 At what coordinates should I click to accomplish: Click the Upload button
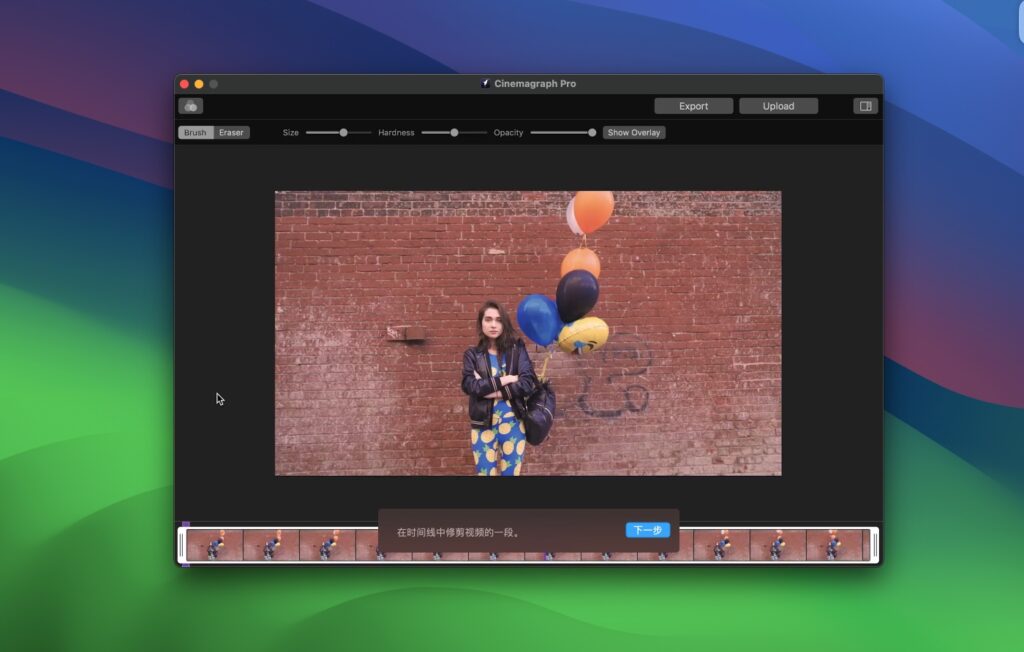point(778,105)
